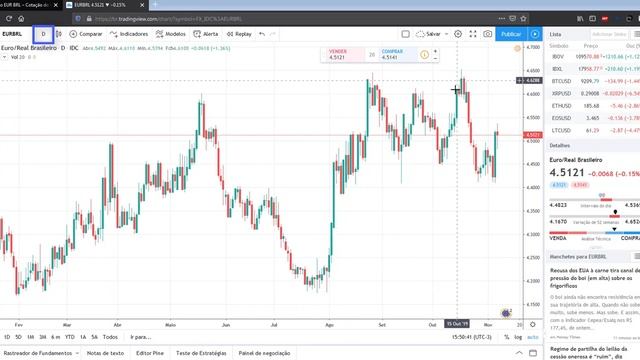Click the Publicar button

(x=511, y=34)
